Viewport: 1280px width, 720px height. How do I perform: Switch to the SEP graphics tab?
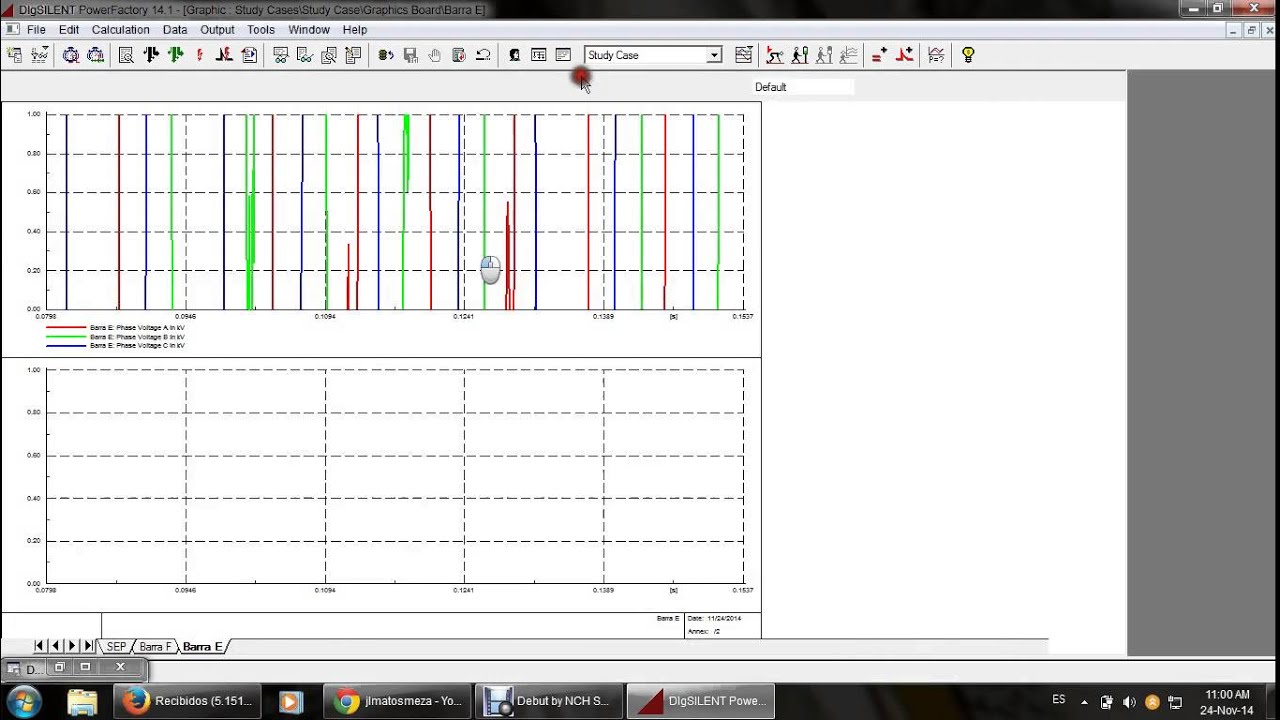tap(116, 647)
